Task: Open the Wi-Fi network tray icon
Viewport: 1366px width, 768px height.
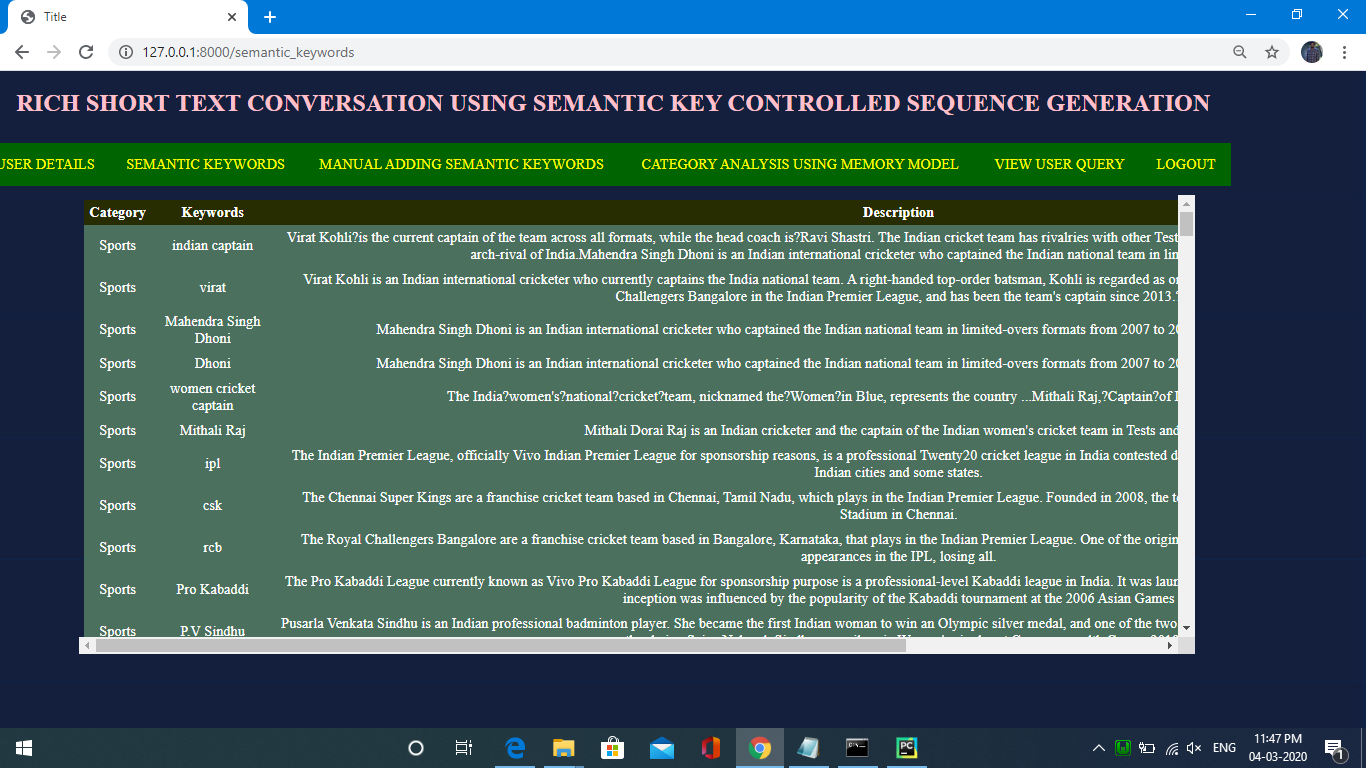Action: point(1171,748)
